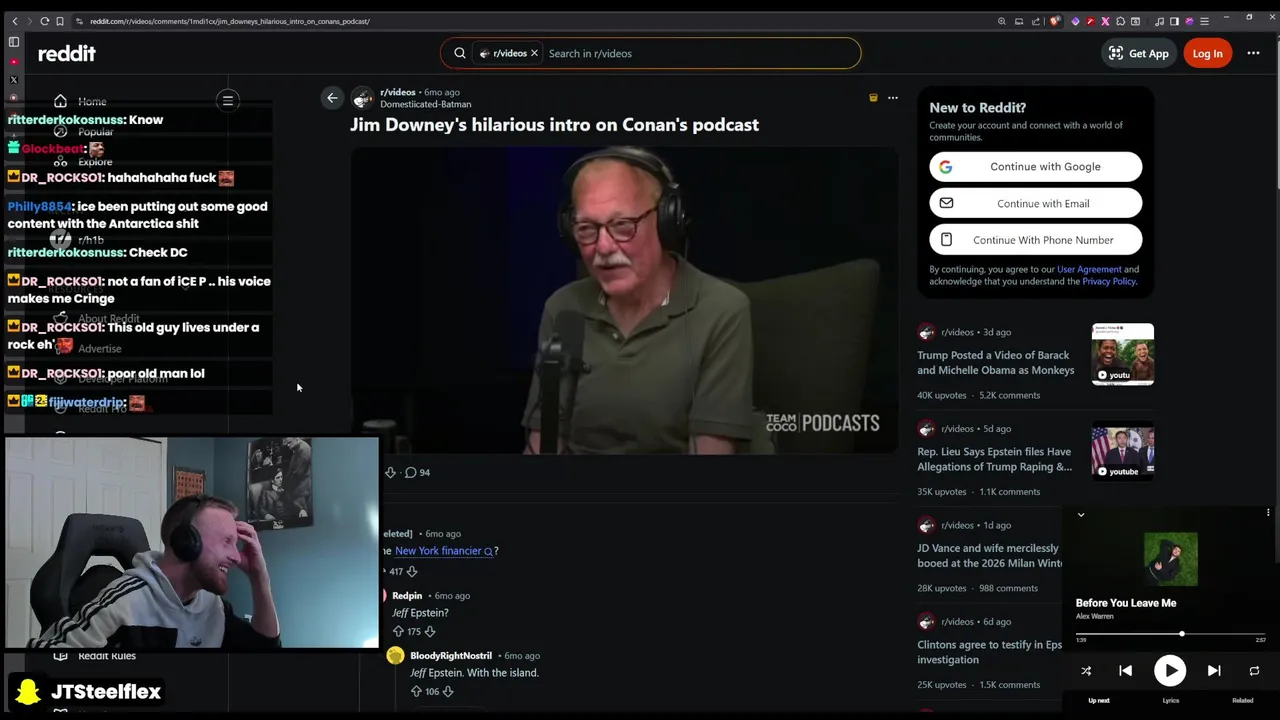Skip to the next track
This screenshot has width=1280, height=720.
1214,671
